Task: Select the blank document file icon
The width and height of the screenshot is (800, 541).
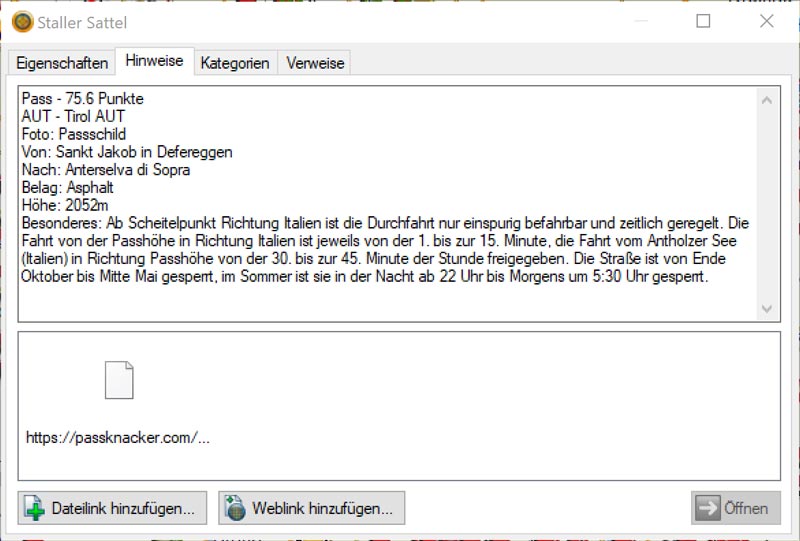Action: click(119, 380)
